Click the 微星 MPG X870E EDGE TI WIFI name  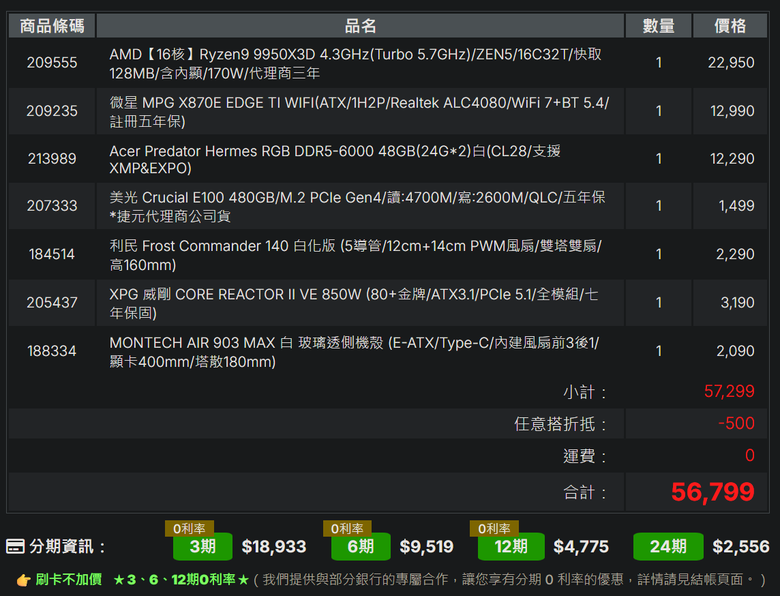(x=359, y=112)
